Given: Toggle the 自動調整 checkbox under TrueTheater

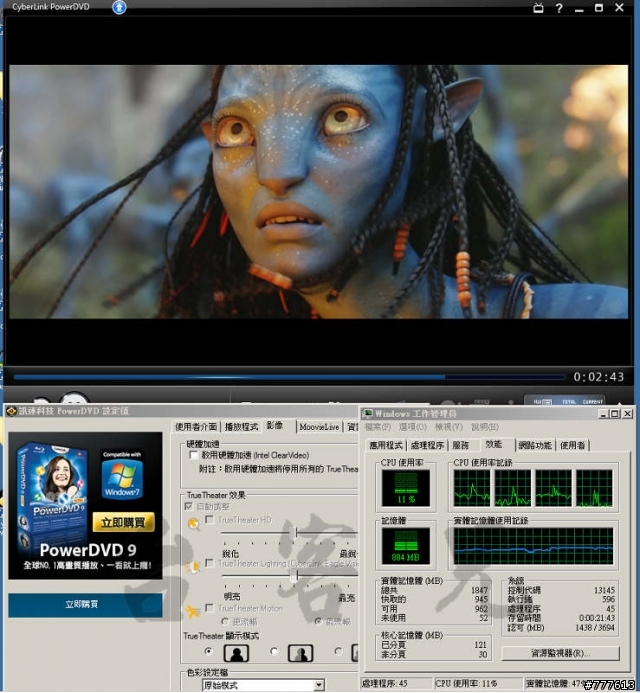Looking at the screenshot, I should (189, 506).
